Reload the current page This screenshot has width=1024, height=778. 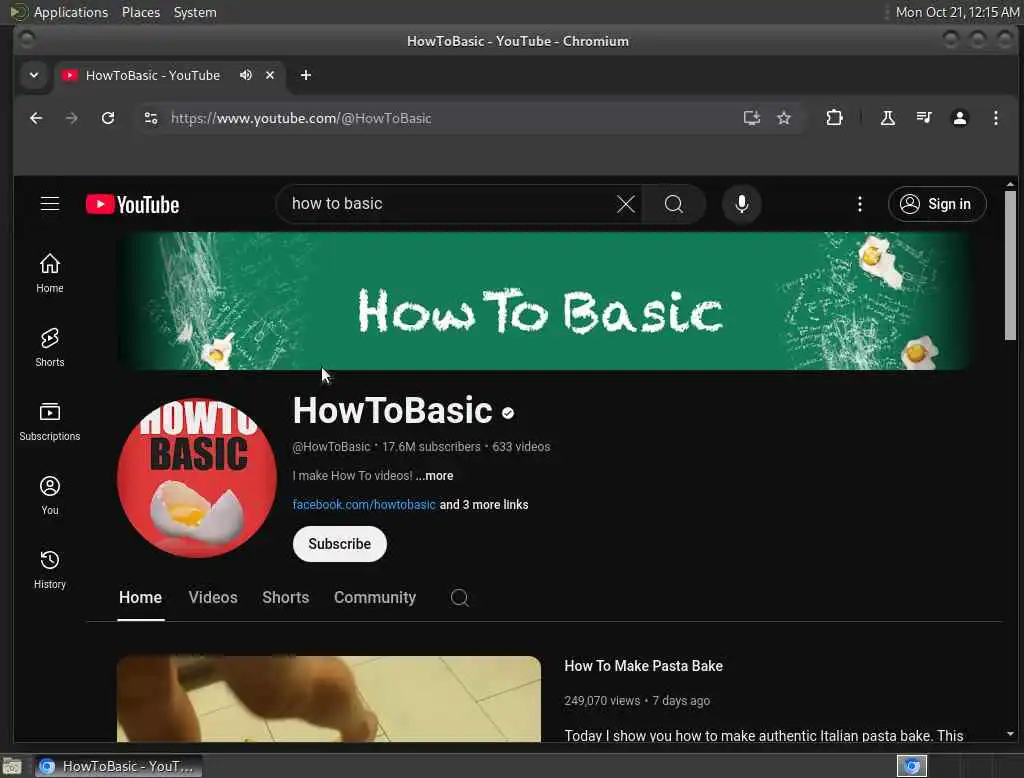pos(108,118)
